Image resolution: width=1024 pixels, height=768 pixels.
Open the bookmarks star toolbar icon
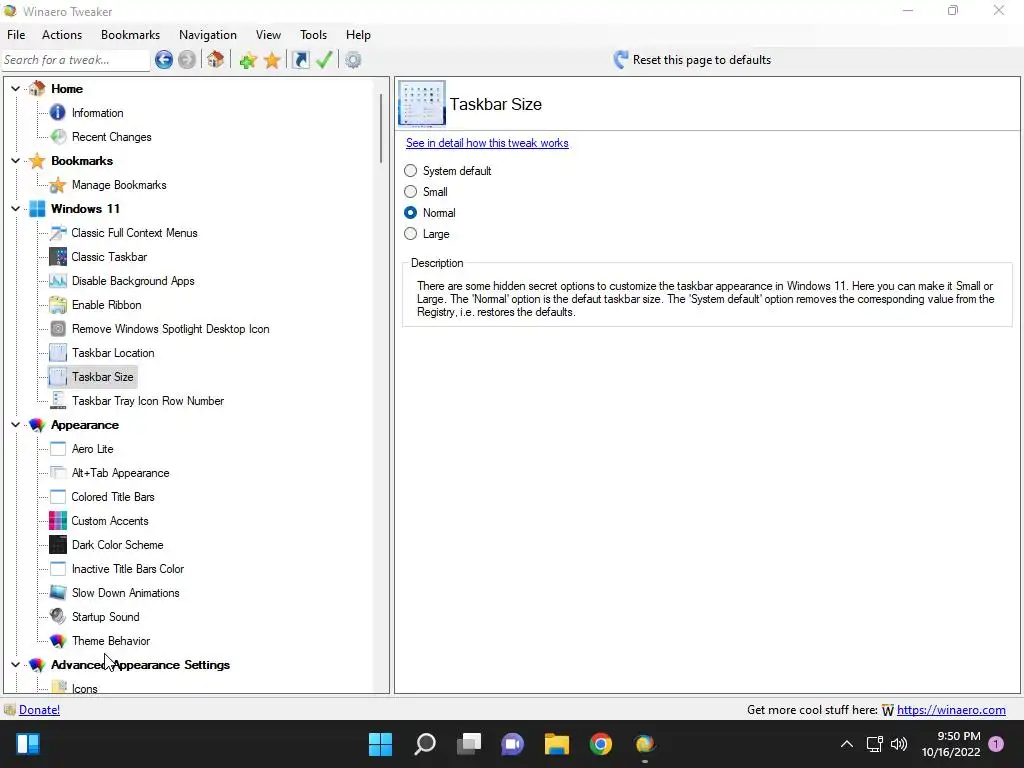(x=272, y=60)
